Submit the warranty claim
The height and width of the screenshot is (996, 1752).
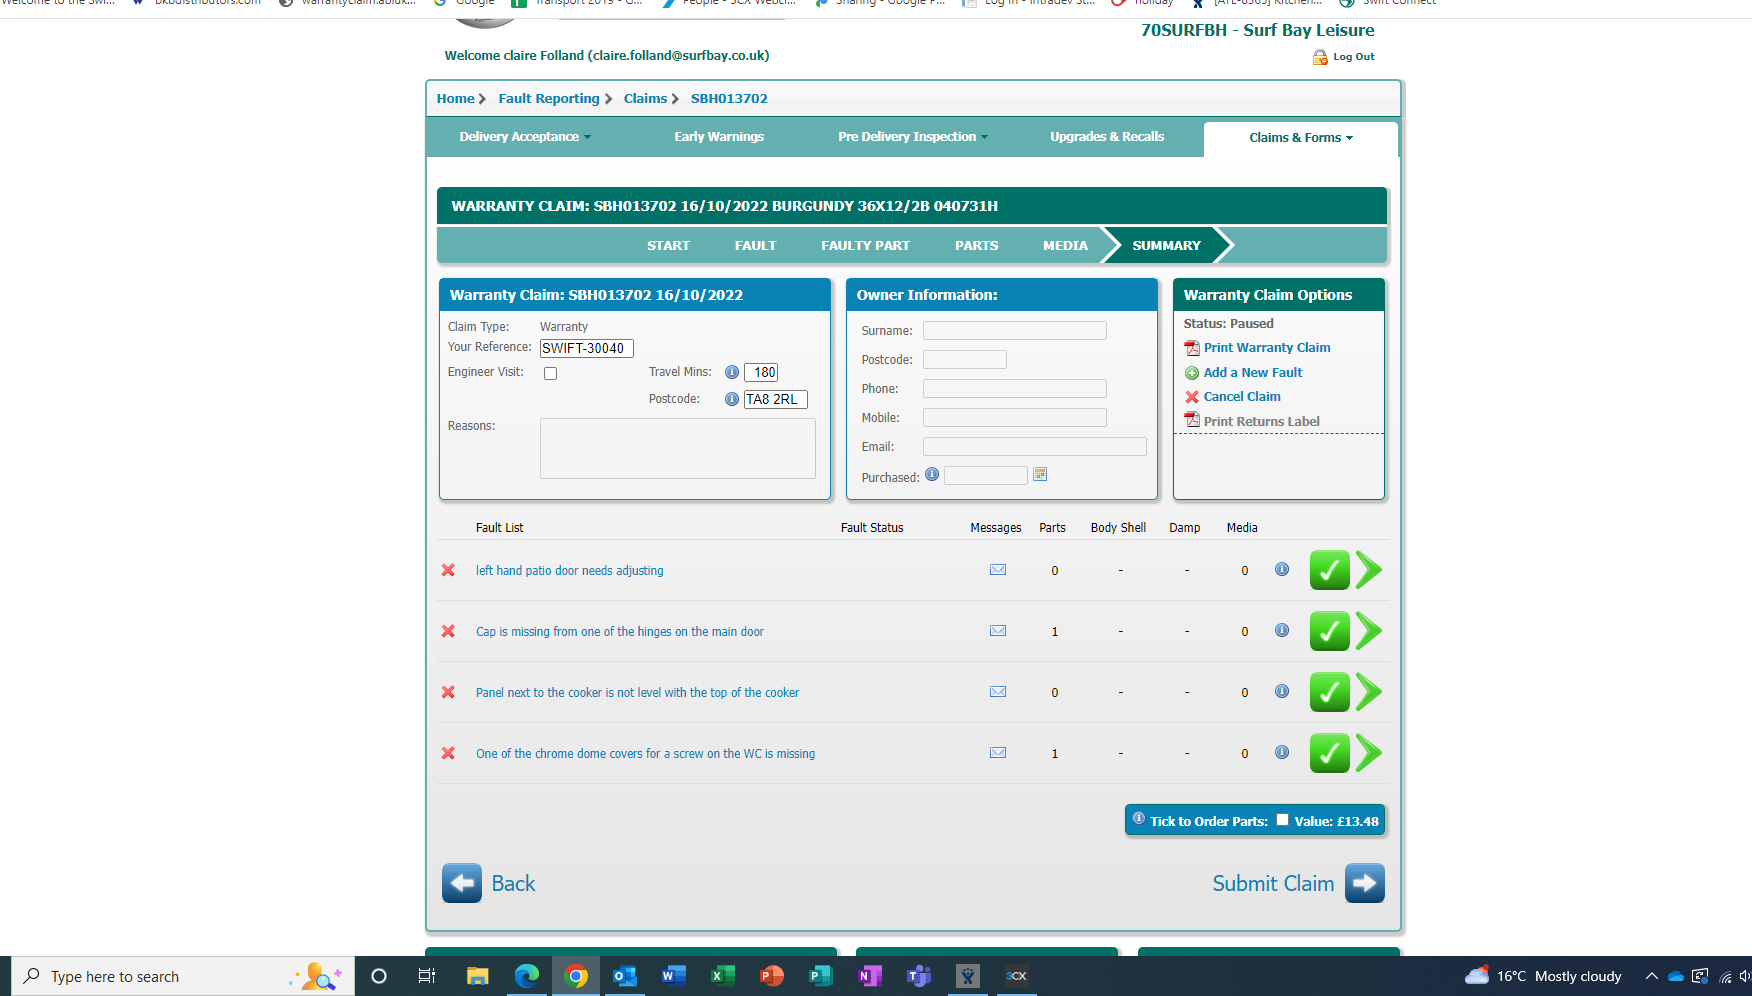point(1298,883)
